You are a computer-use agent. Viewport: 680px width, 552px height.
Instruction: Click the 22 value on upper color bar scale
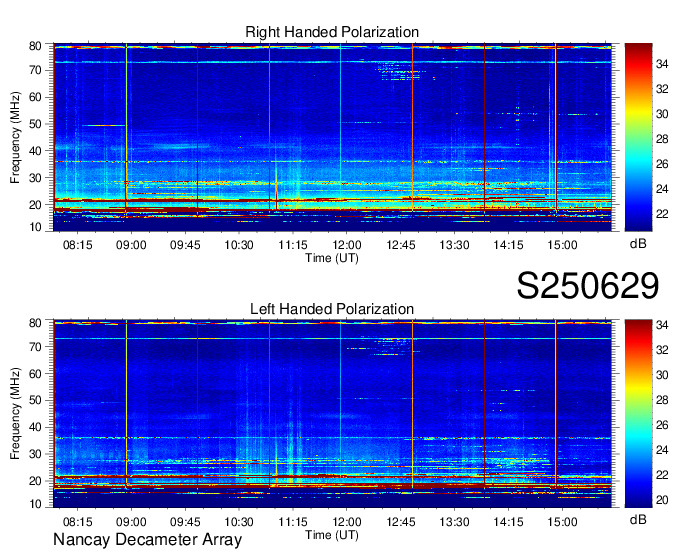click(x=662, y=214)
